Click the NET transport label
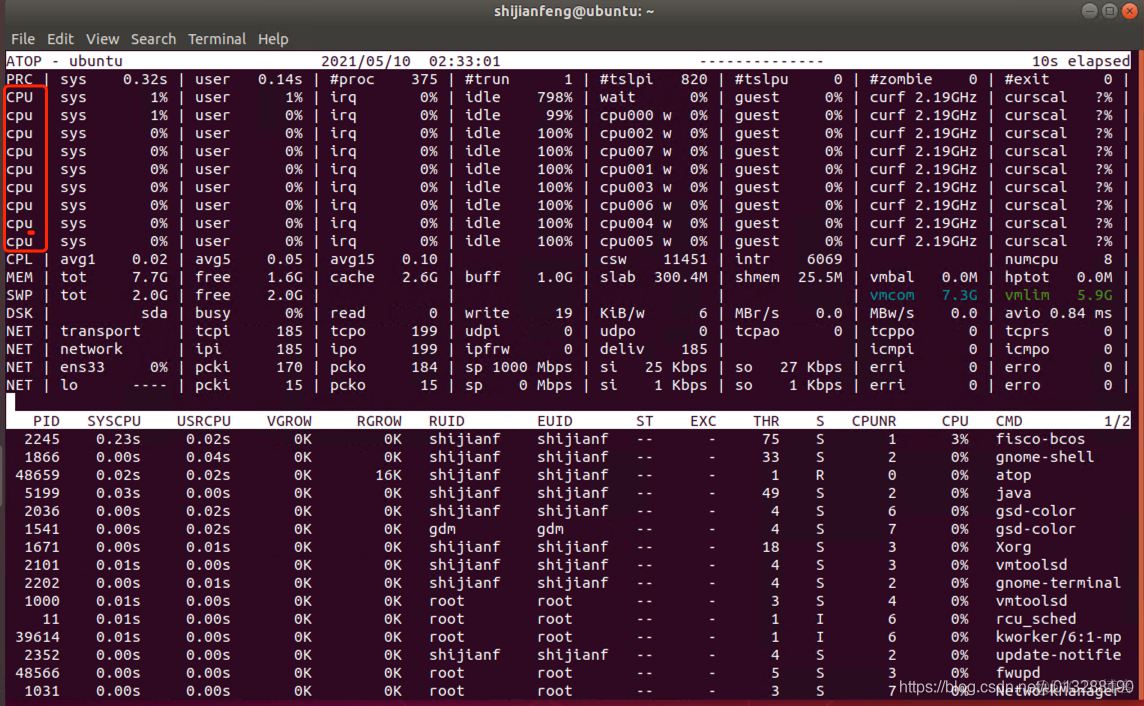This screenshot has width=1144, height=706. (100, 331)
